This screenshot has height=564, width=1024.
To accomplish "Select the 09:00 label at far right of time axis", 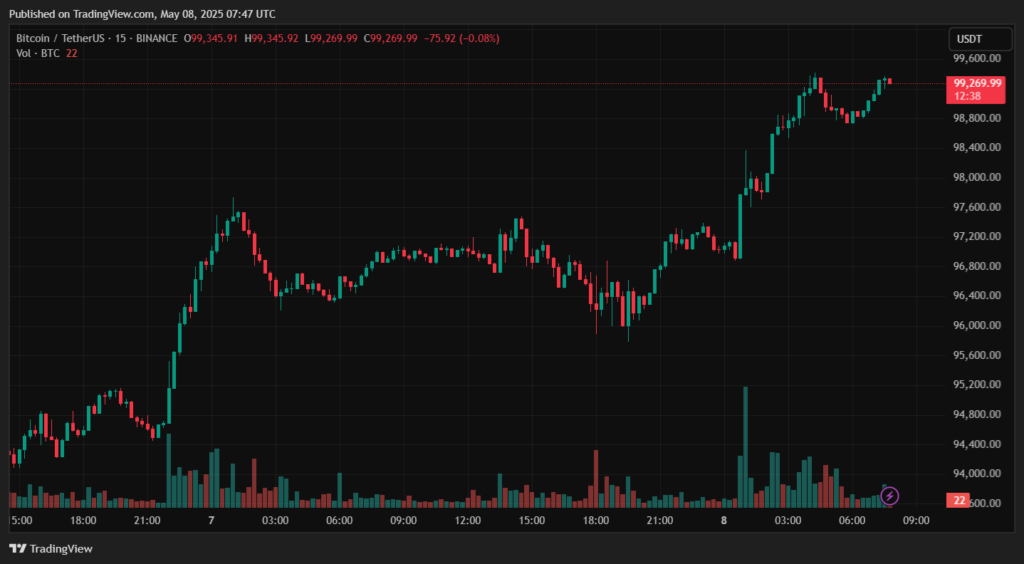I will pyautogui.click(x=916, y=521).
